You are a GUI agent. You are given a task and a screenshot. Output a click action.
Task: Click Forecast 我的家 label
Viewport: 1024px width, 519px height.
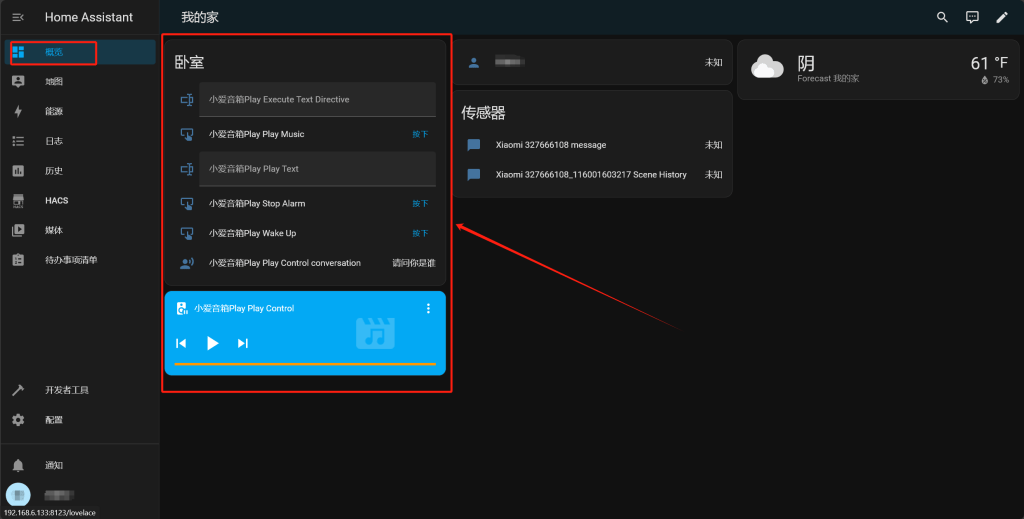tap(828, 78)
